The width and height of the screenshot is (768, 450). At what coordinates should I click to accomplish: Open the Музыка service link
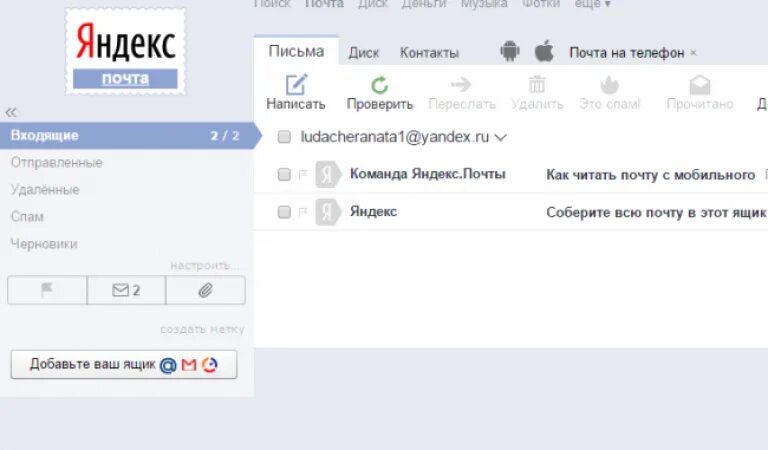[484, 4]
